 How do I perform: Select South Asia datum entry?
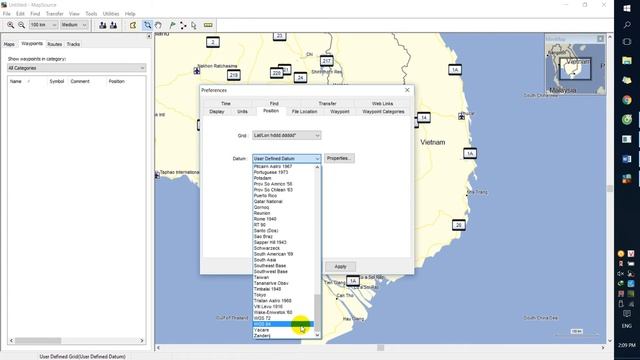click(x=284, y=260)
